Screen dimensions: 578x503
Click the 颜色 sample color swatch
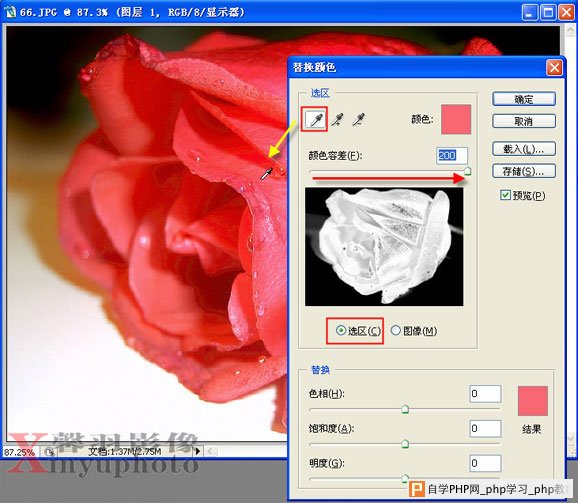pos(456,119)
